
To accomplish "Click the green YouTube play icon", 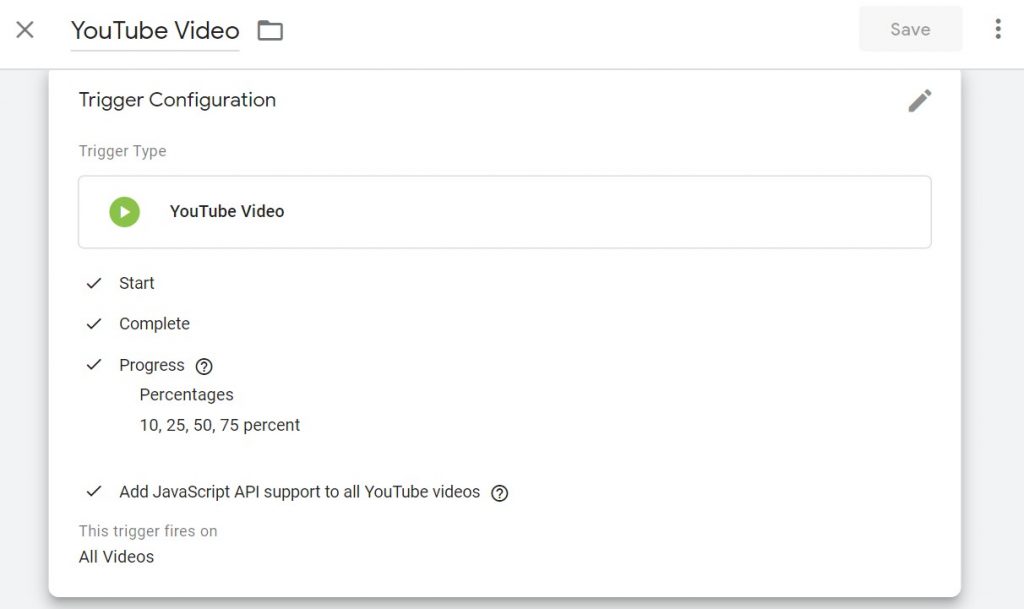I will tap(124, 211).
